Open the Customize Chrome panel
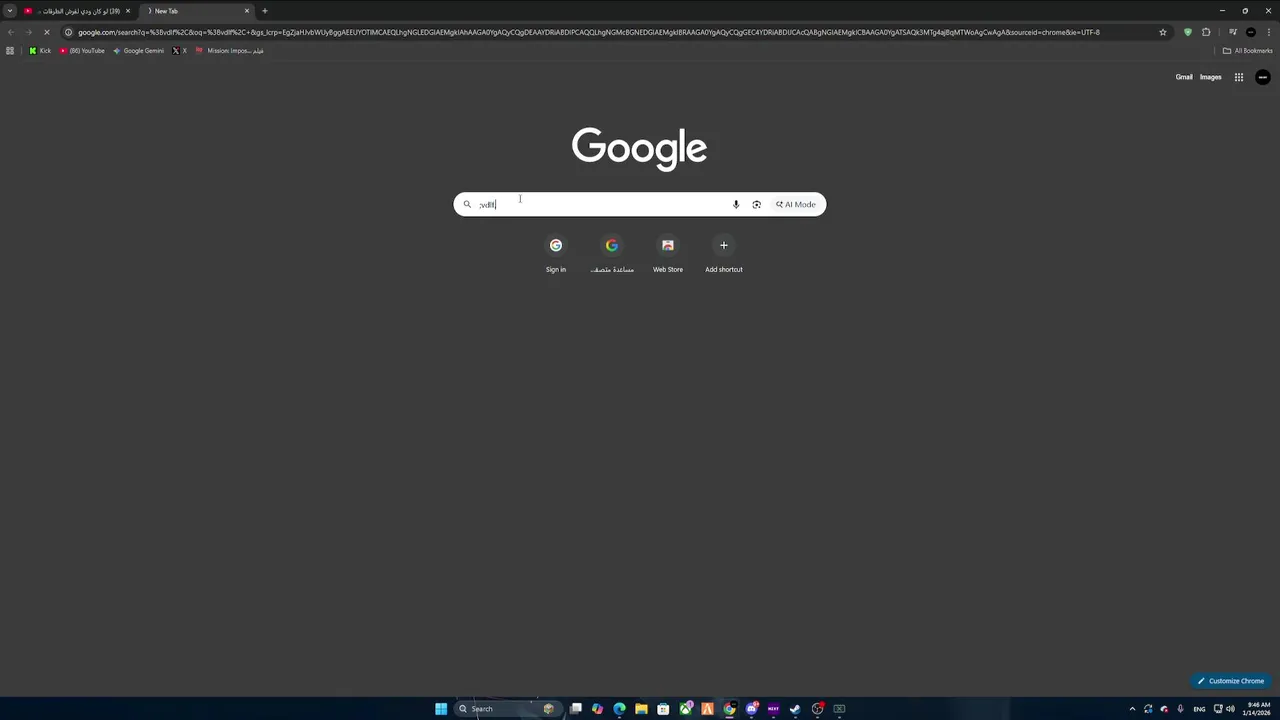The width and height of the screenshot is (1280, 720). click(1231, 681)
